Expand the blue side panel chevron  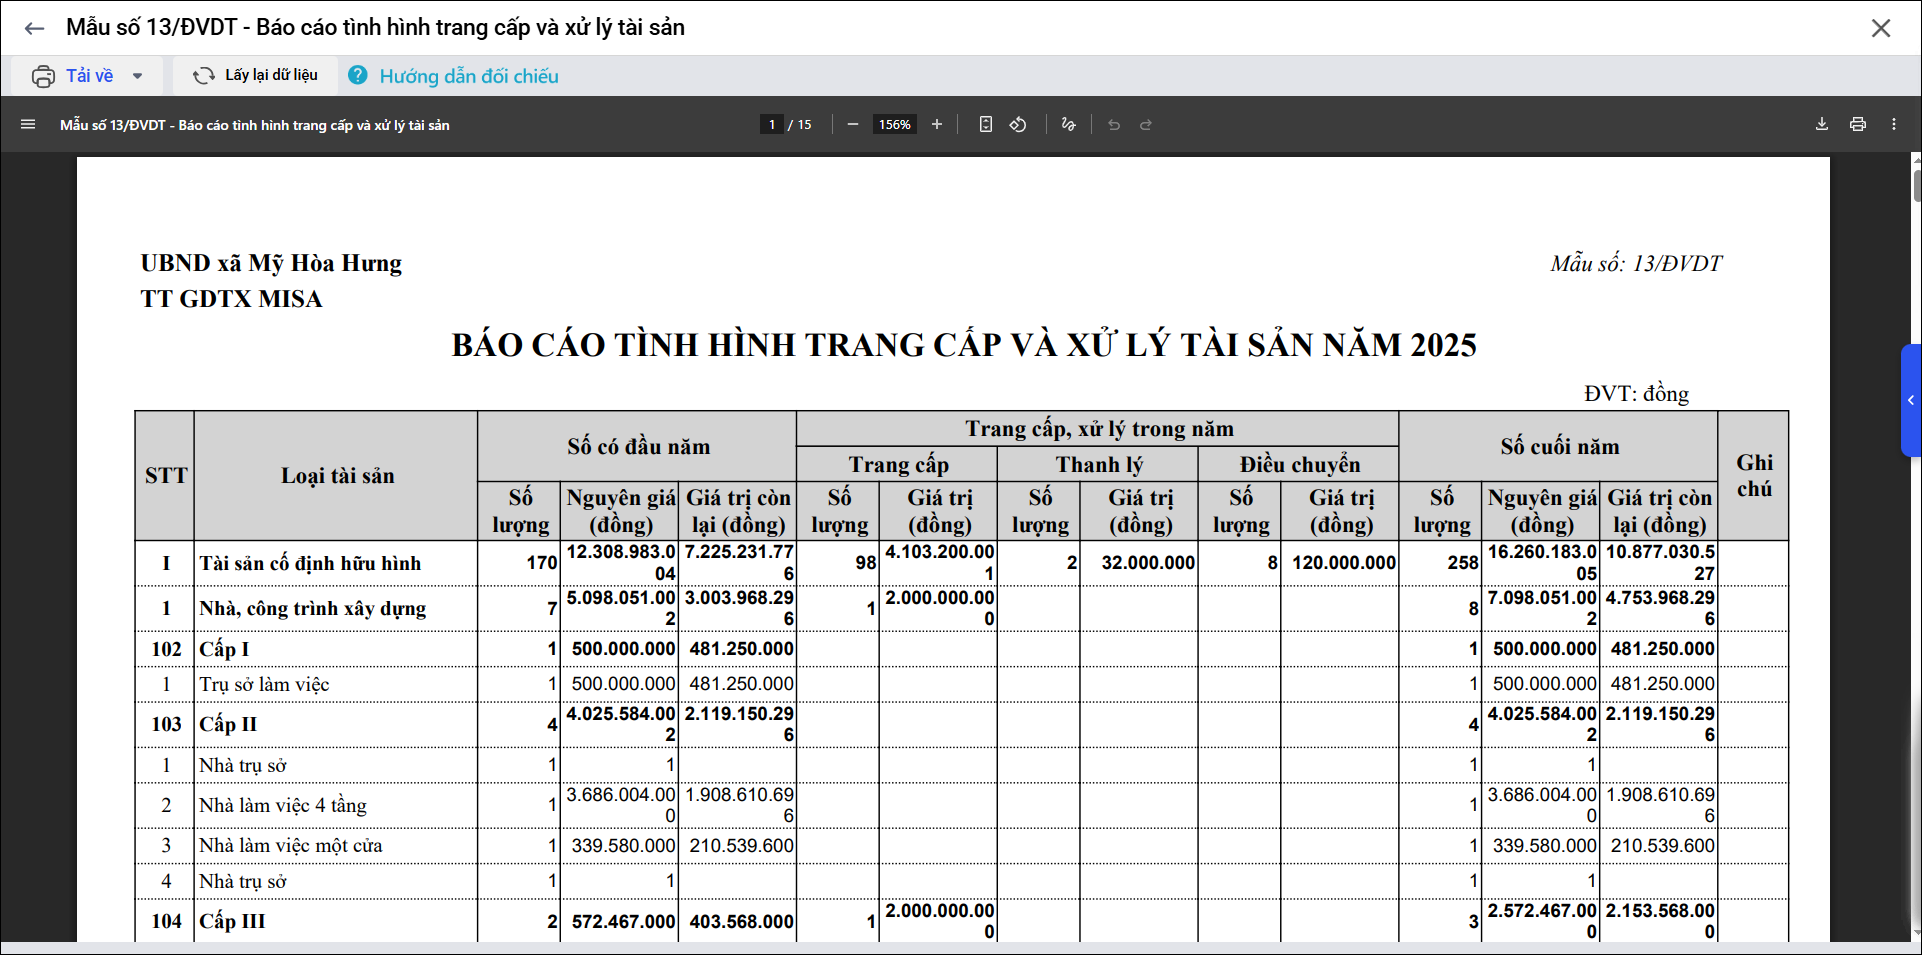pos(1910,400)
